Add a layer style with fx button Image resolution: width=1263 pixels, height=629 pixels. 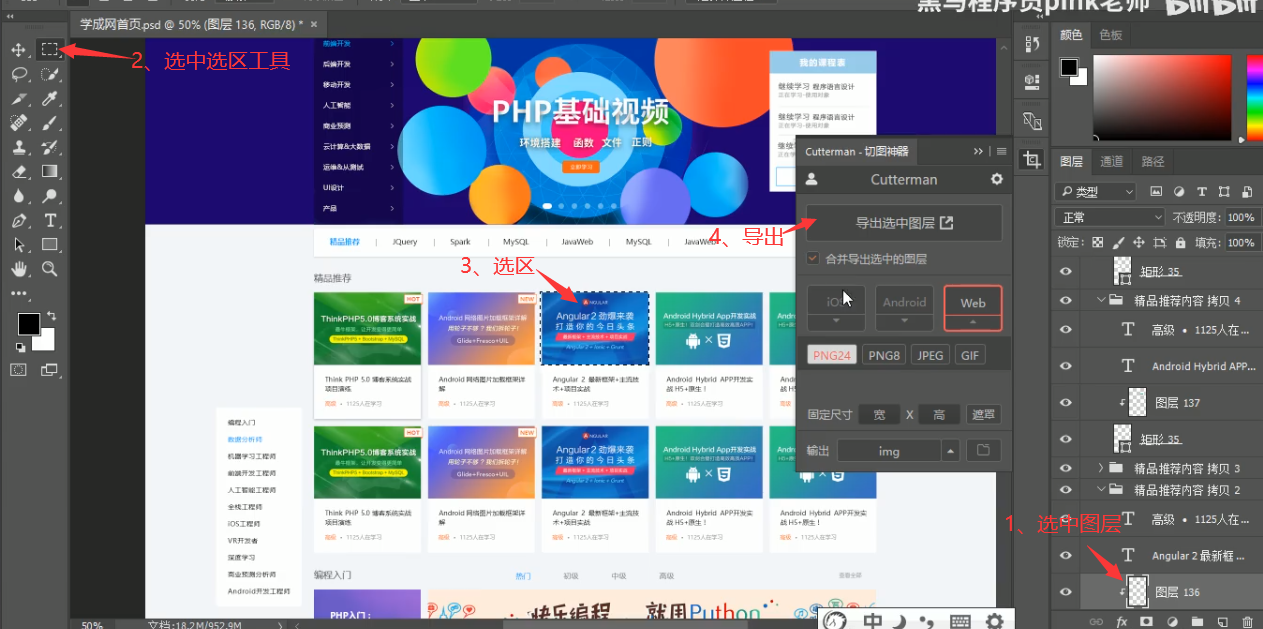coord(1121,621)
